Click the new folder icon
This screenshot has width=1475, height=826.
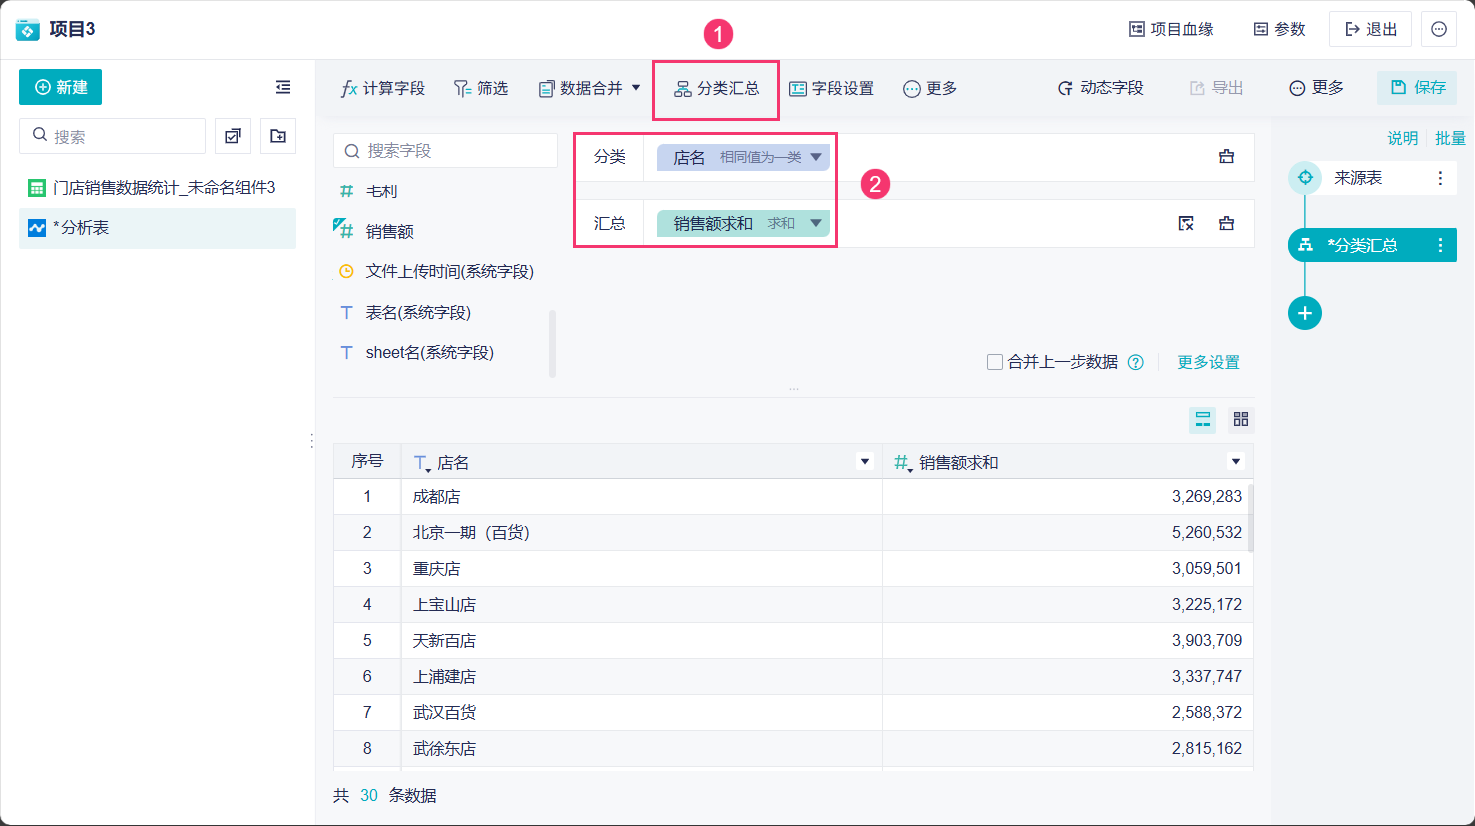tap(278, 136)
